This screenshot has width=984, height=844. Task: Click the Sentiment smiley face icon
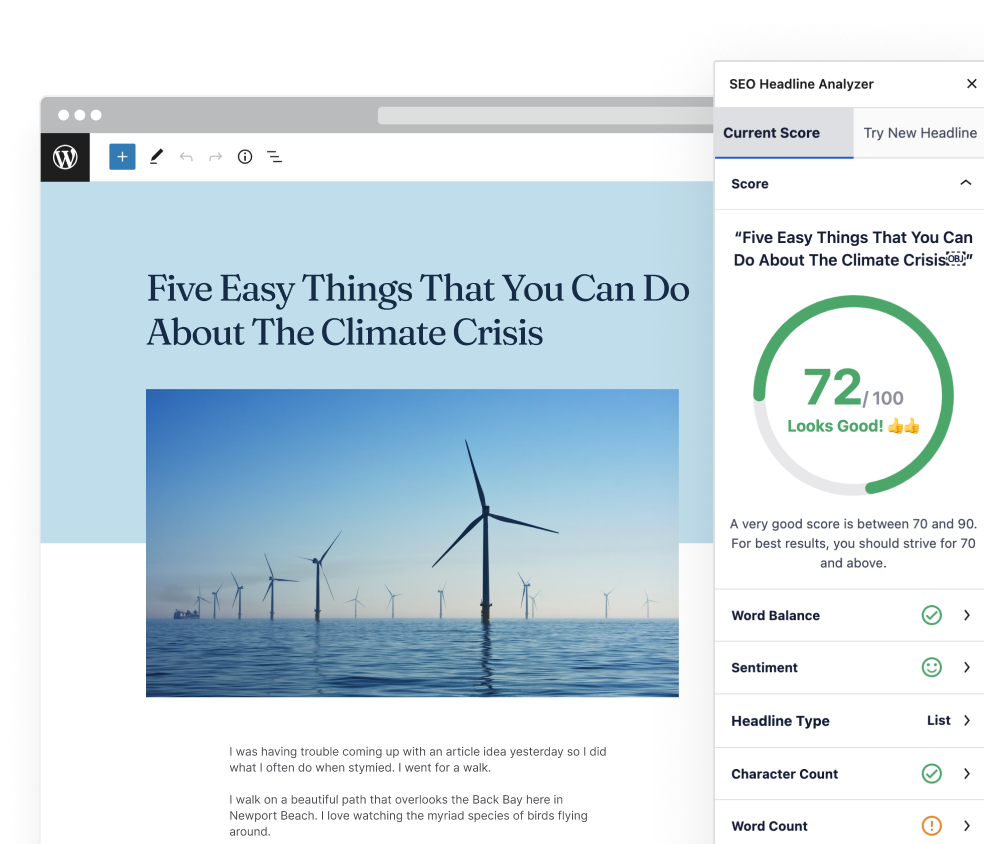tap(931, 667)
